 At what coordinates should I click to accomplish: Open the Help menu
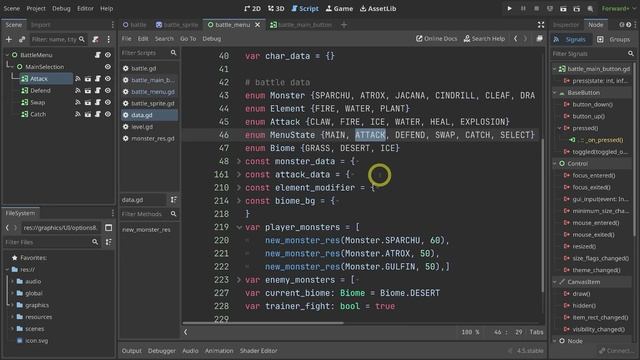[x=107, y=9]
